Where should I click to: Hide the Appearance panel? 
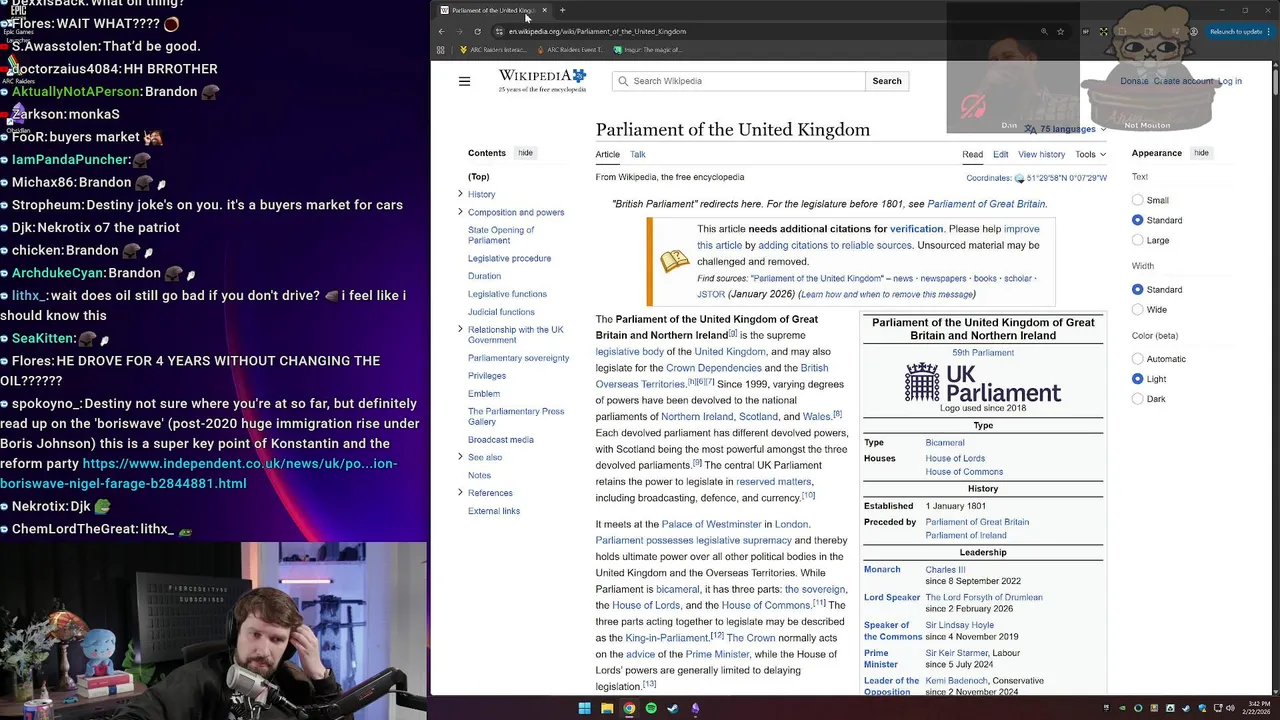tap(1201, 153)
